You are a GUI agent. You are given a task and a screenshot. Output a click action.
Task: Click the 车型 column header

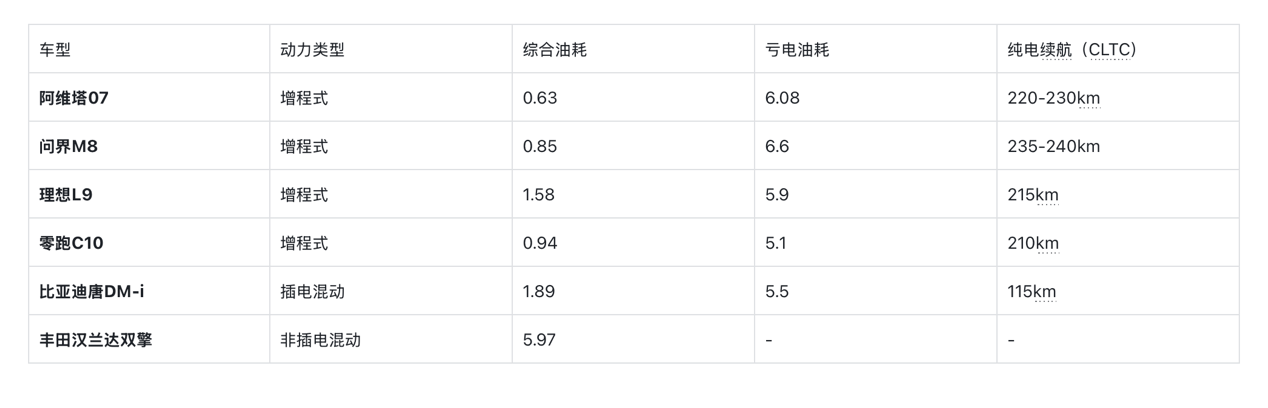[55, 50]
